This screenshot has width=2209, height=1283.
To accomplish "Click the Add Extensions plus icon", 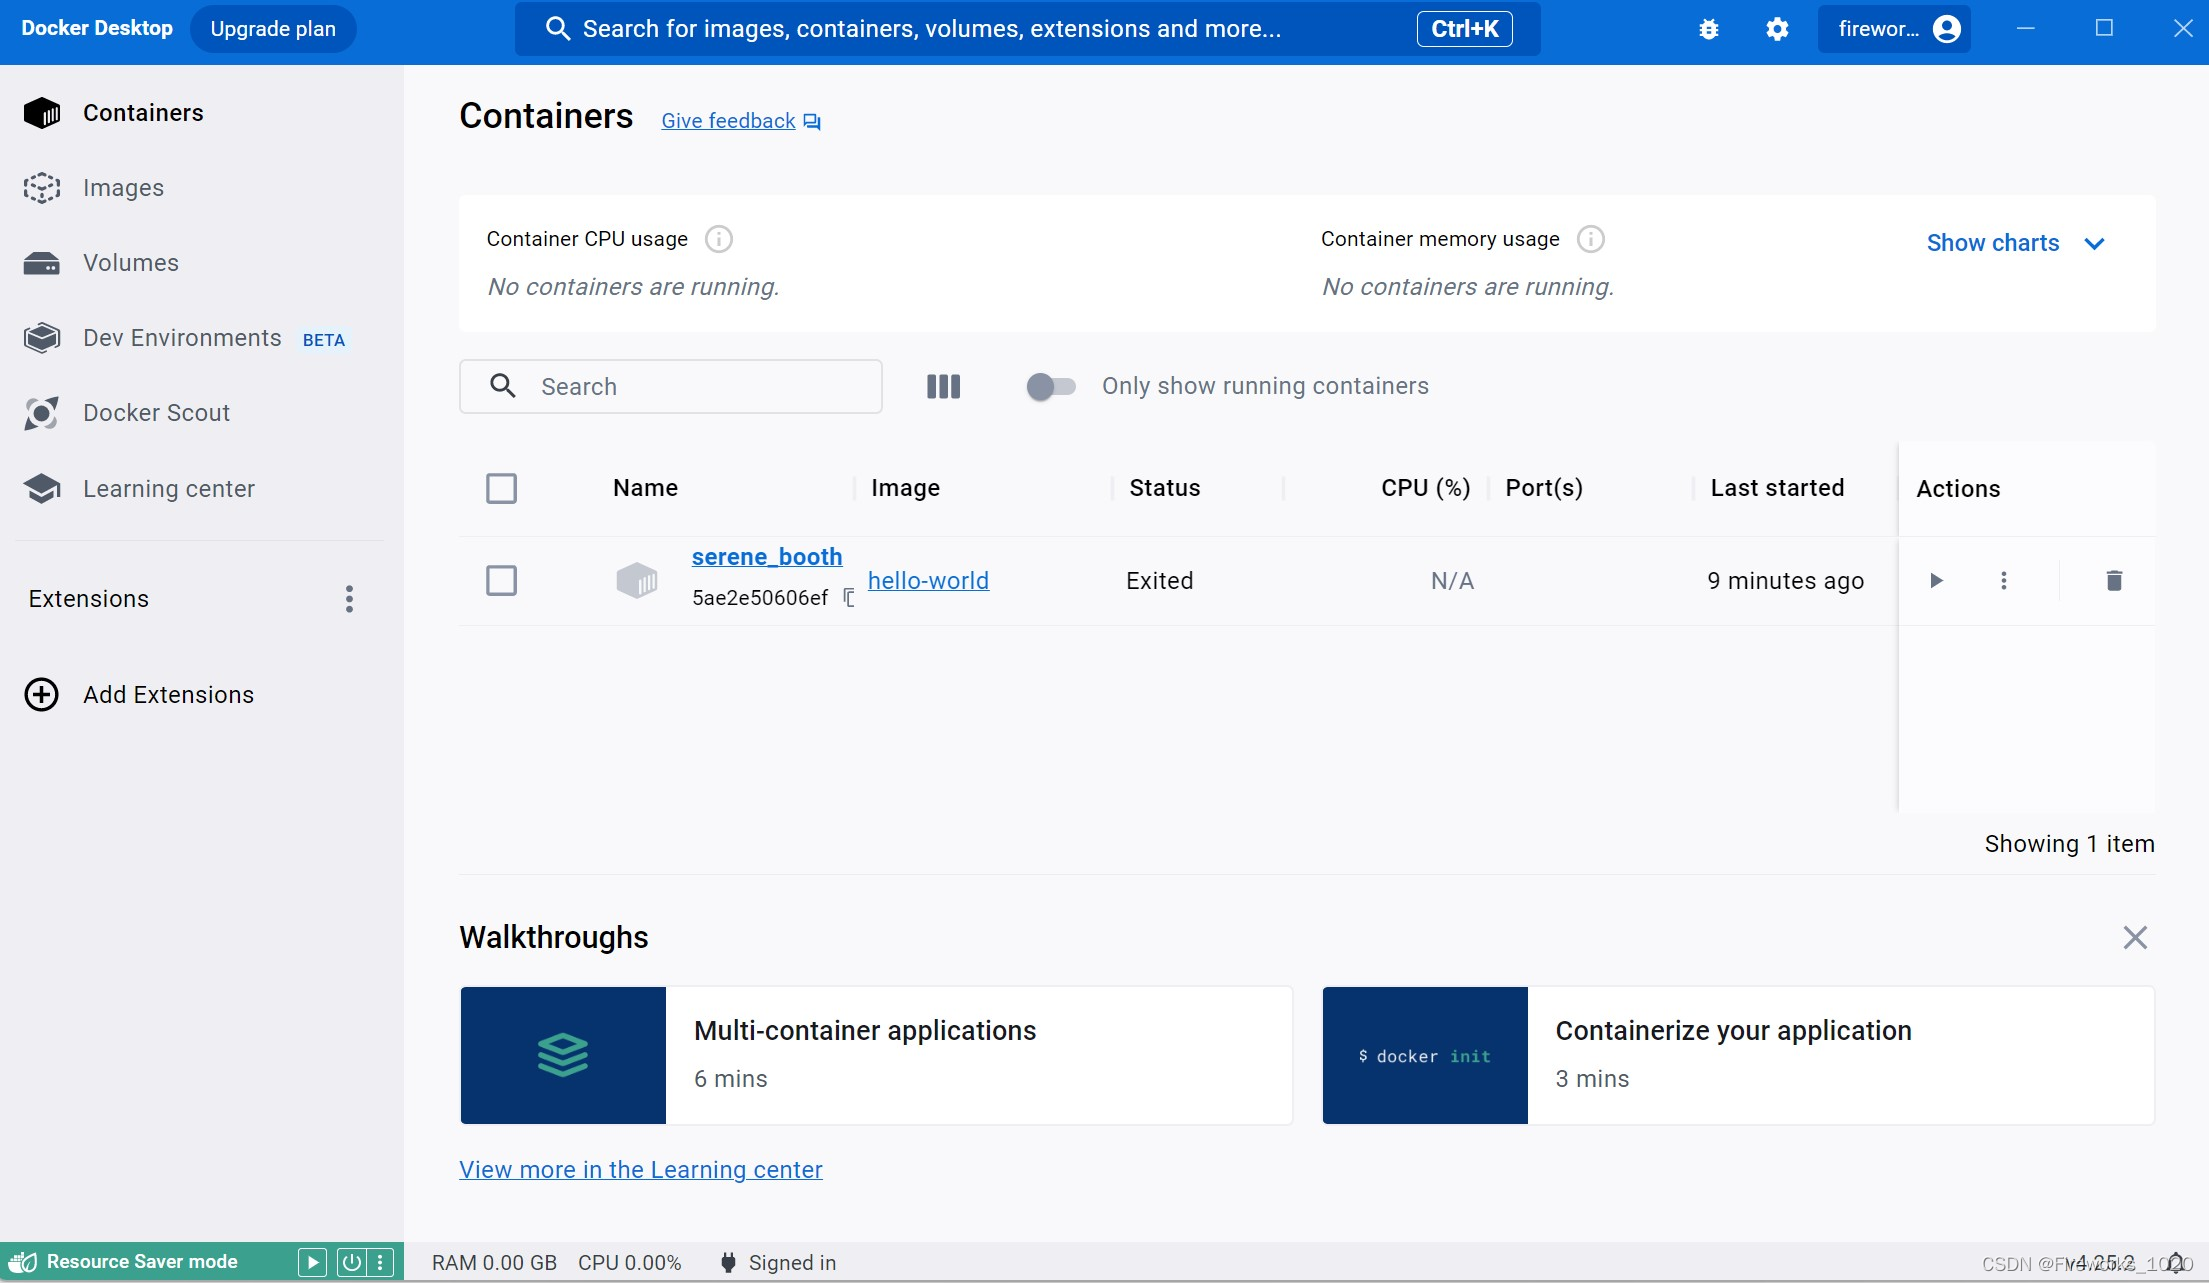I will pos(41,695).
